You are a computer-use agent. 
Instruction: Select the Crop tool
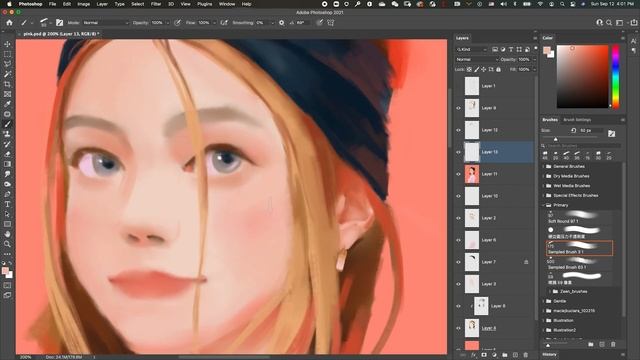7,84
